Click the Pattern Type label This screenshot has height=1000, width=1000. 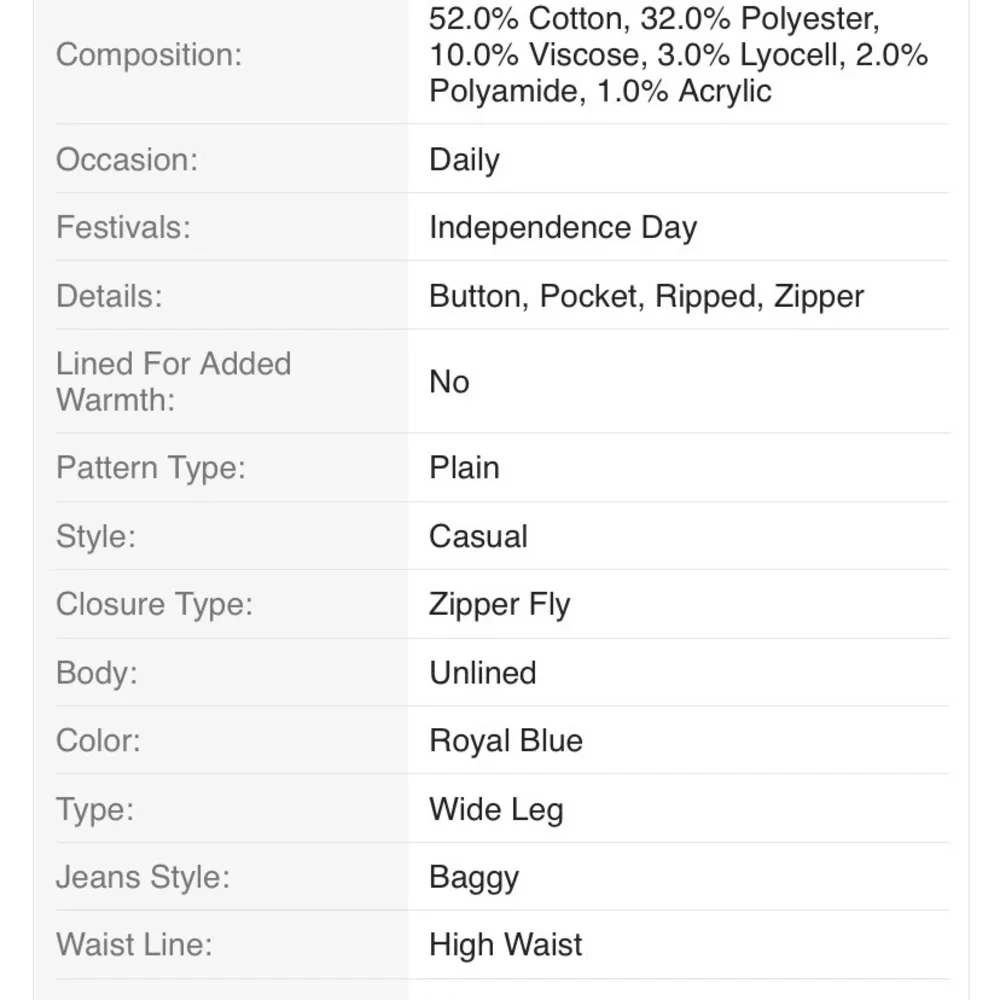(151, 468)
